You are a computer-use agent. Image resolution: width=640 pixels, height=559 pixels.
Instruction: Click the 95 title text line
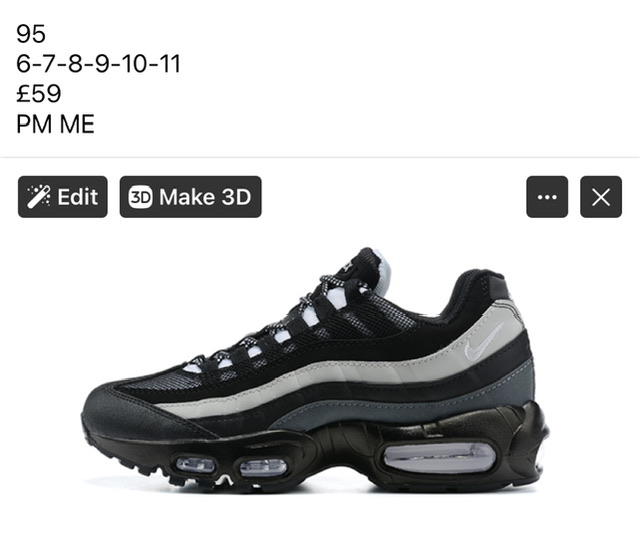31,33
